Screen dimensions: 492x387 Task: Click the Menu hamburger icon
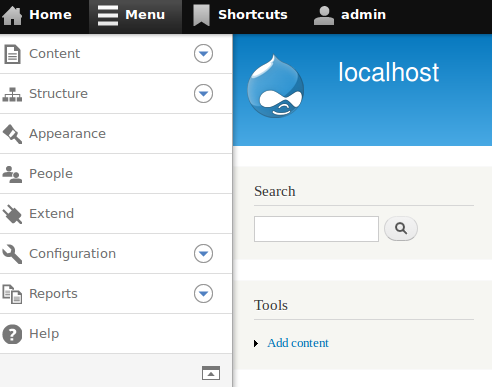[x=108, y=15]
